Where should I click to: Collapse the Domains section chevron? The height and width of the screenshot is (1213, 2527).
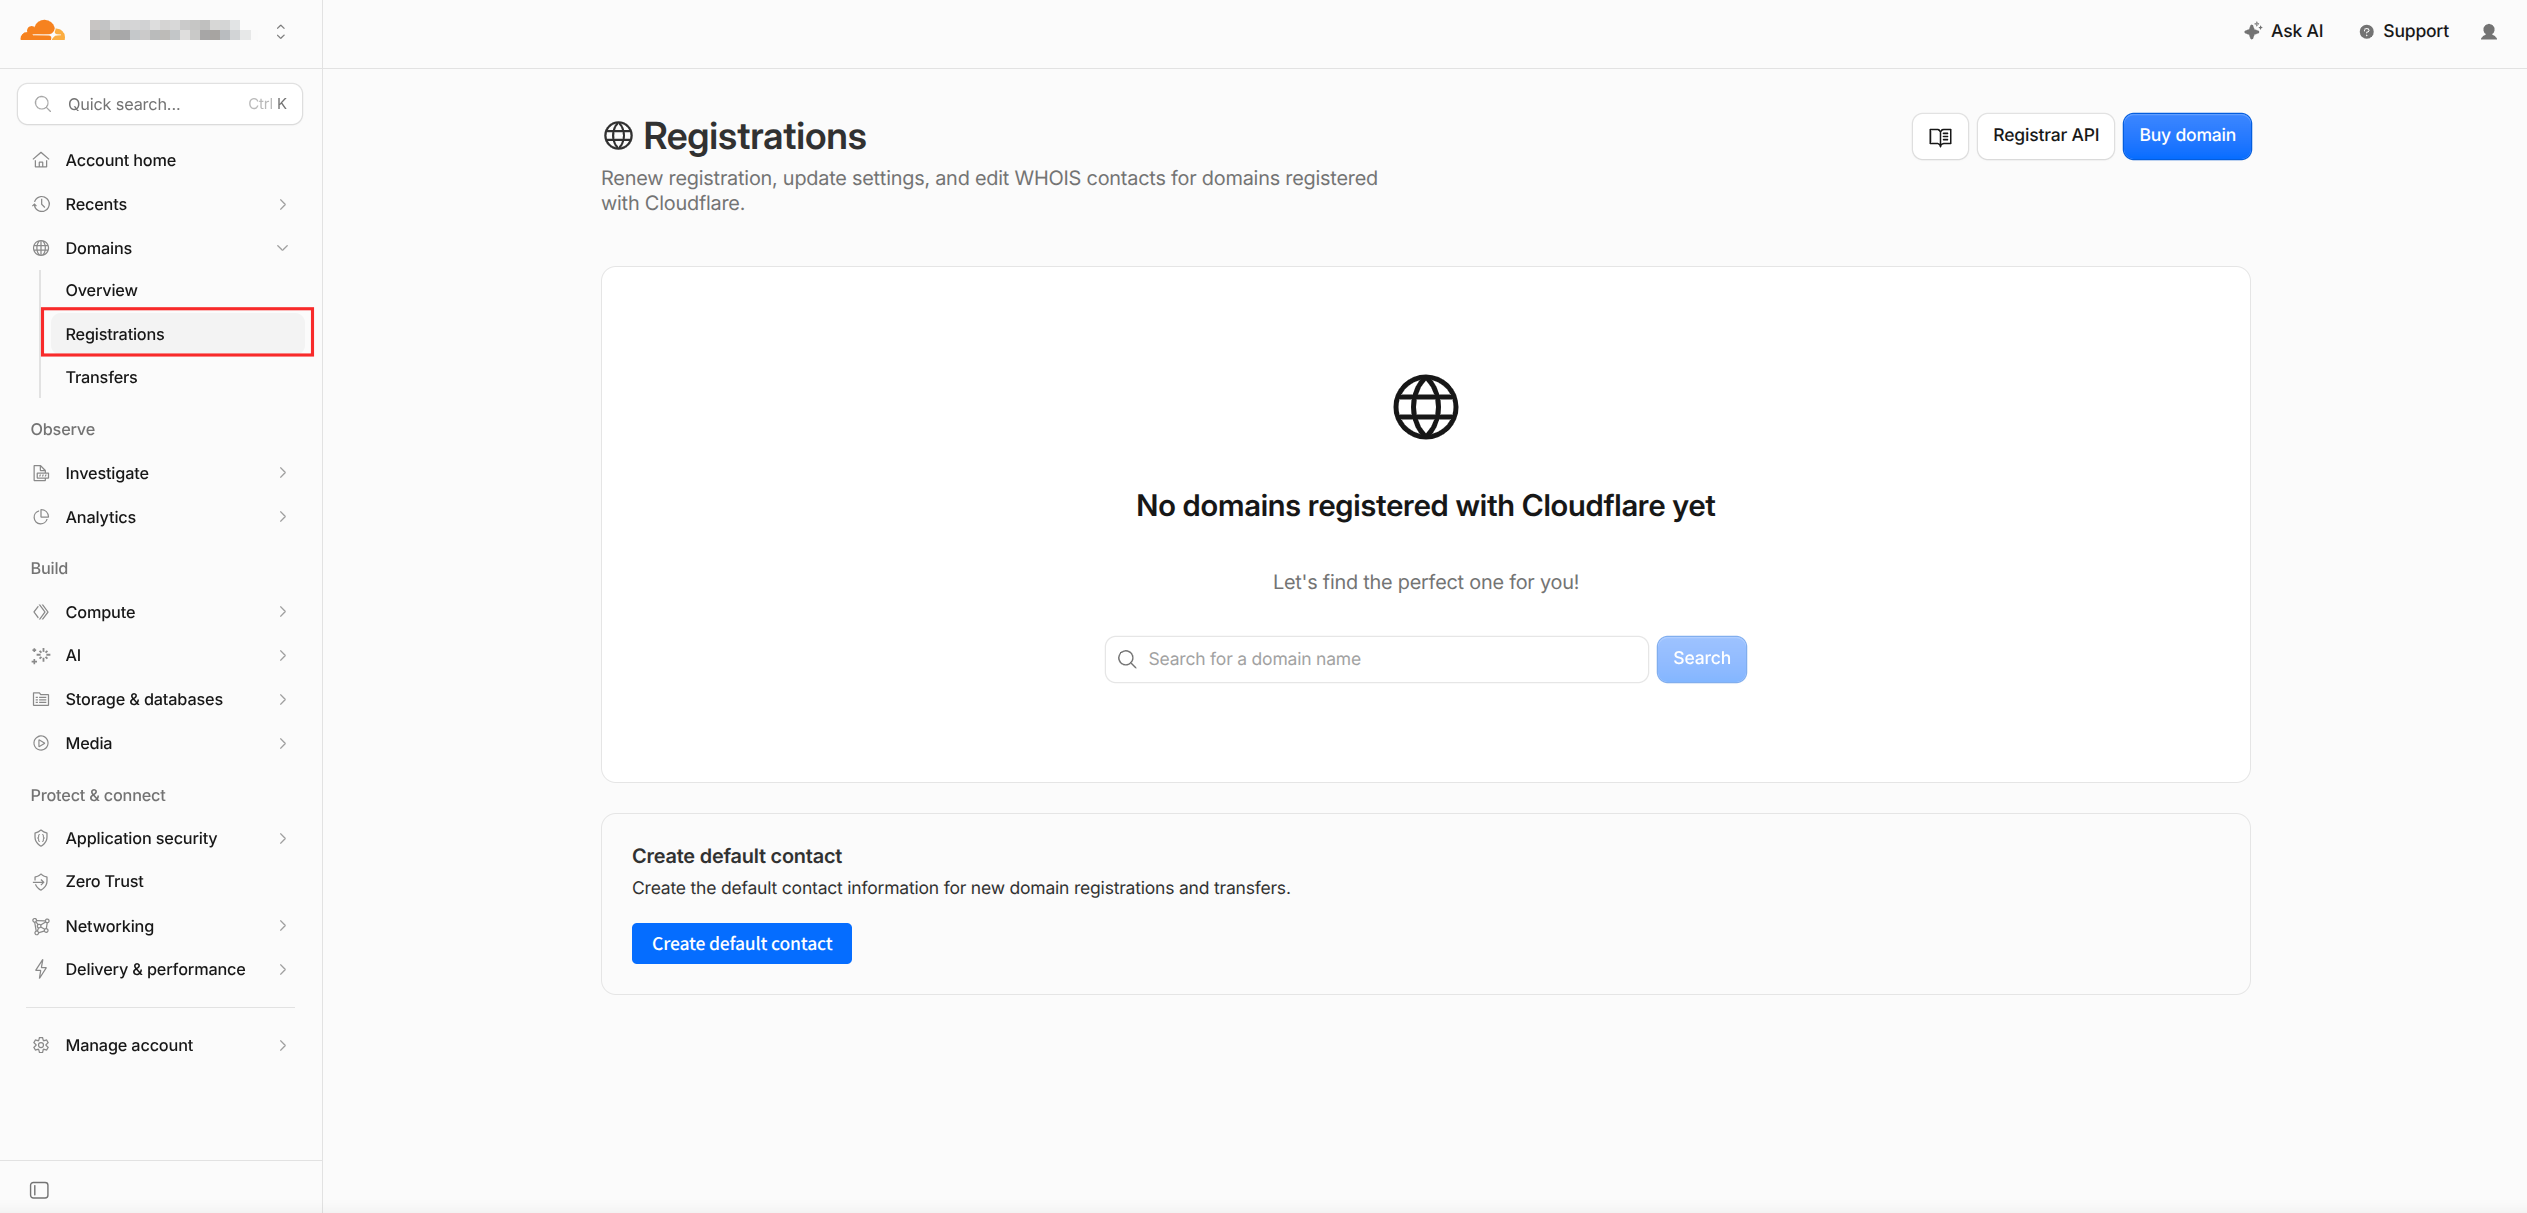283,248
